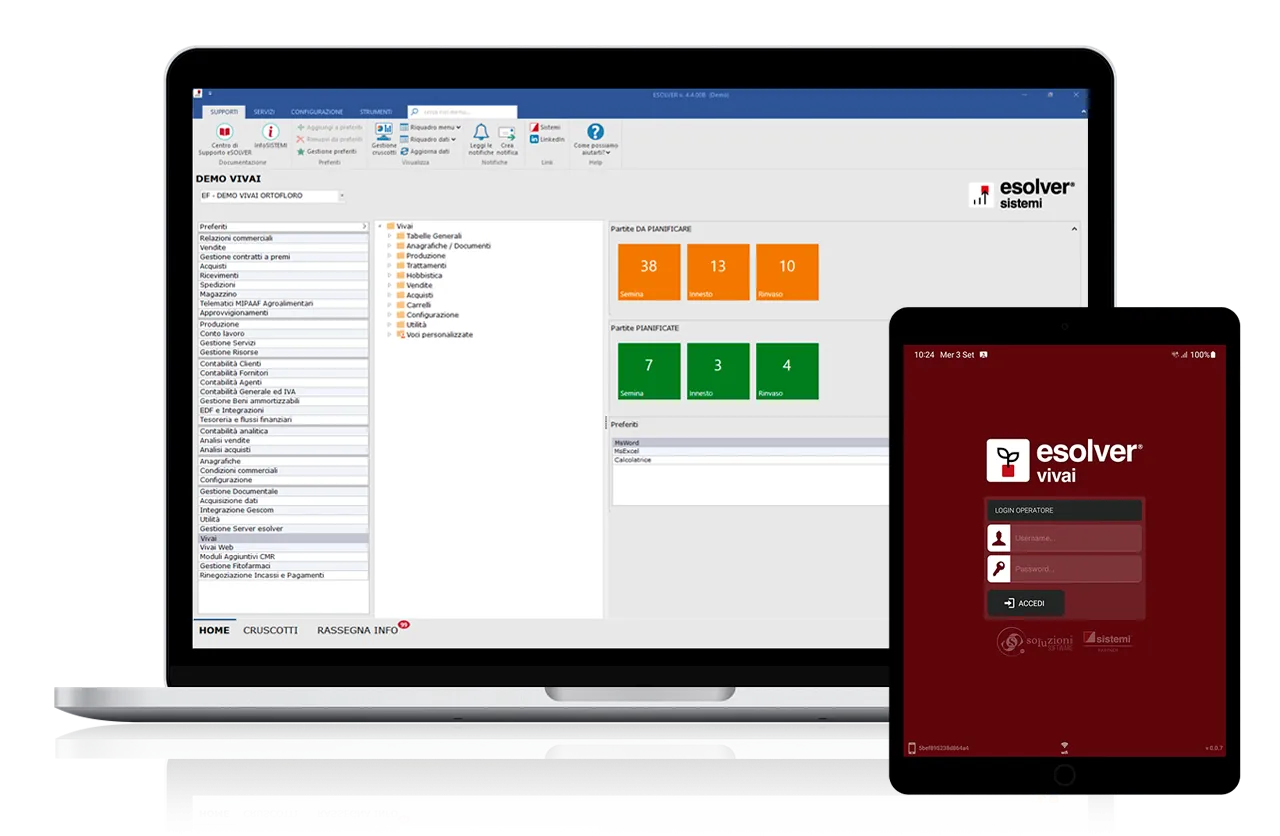Click the Crea notifica icon
This screenshot has width=1280, height=836.
pos(507,132)
